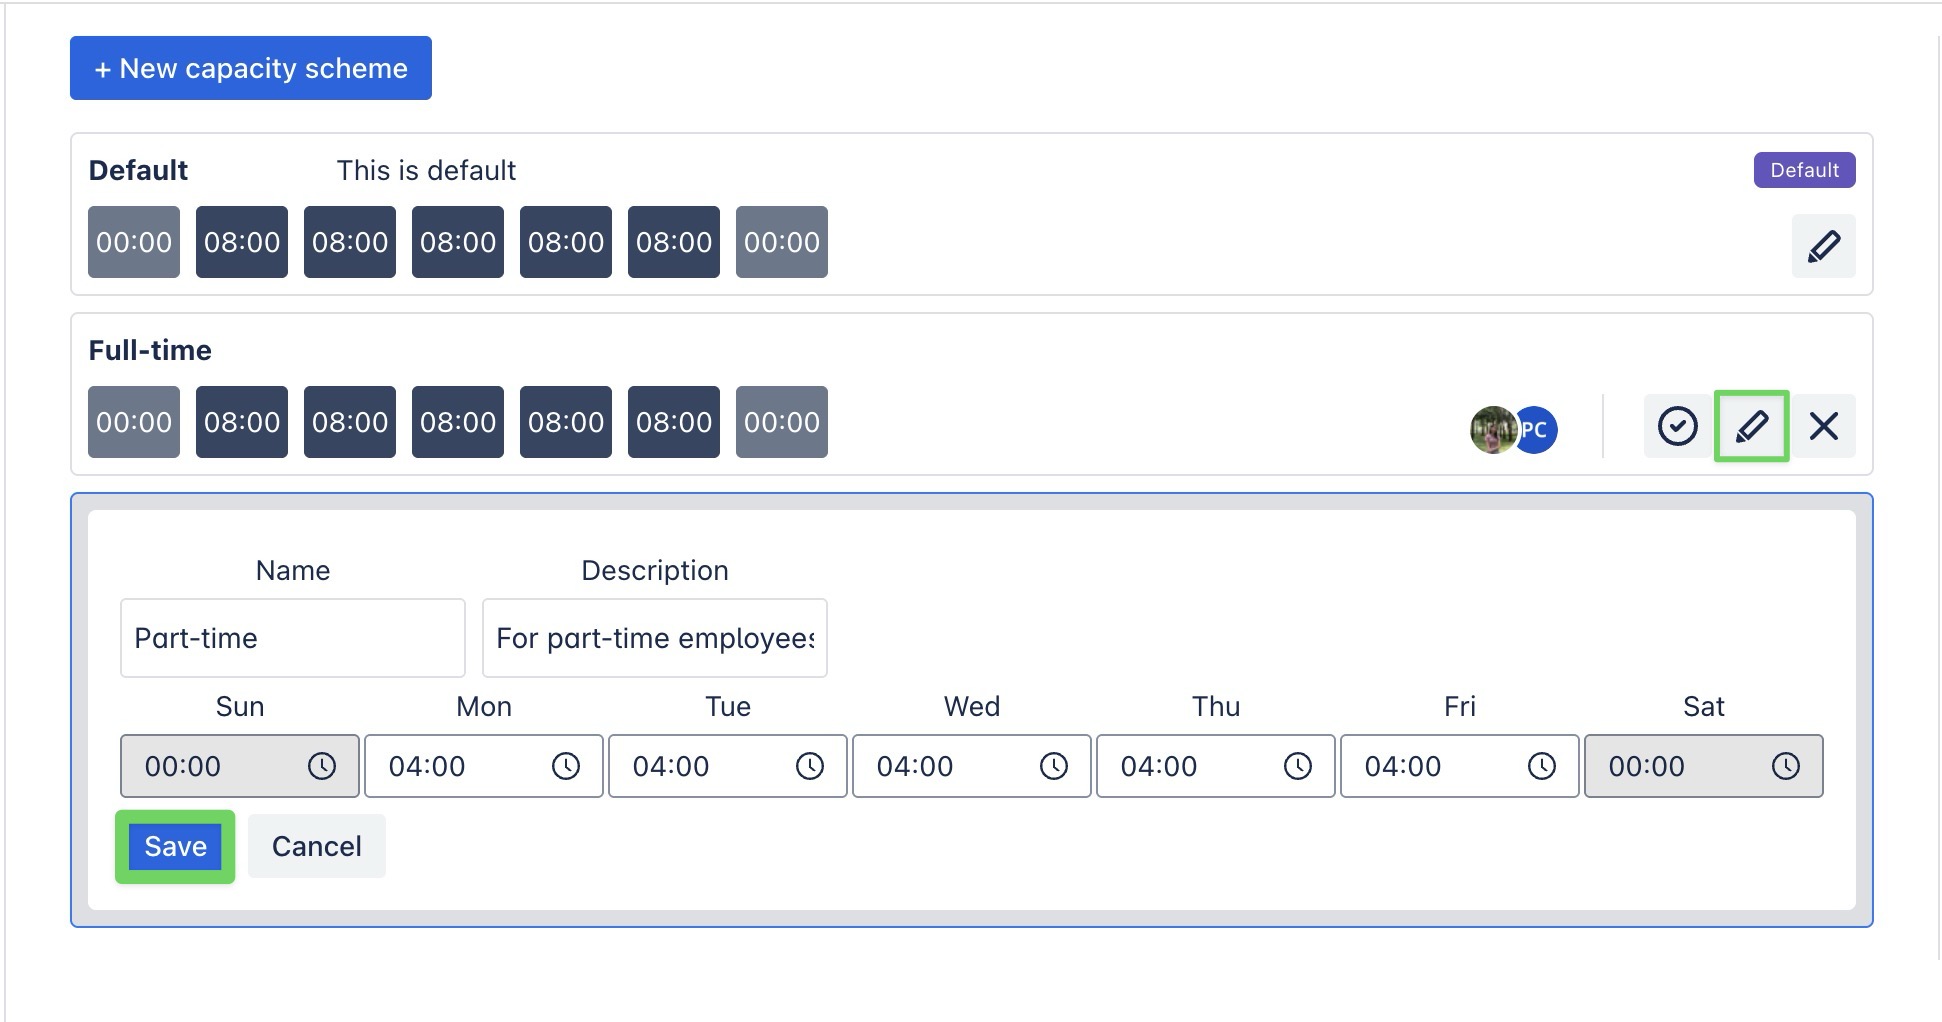Click the Full-time scheme edit pencil icon
Image resolution: width=1942 pixels, height=1022 pixels.
click(1751, 426)
